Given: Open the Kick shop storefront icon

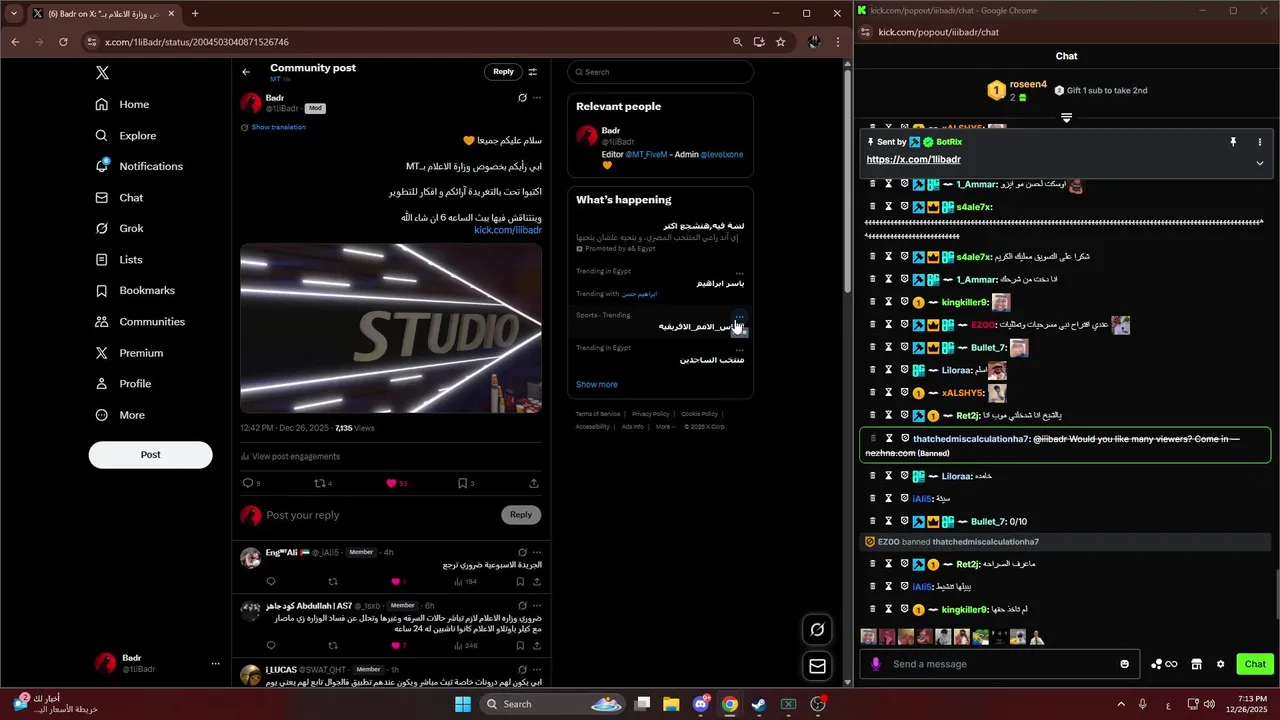Looking at the screenshot, I should (x=1195, y=664).
